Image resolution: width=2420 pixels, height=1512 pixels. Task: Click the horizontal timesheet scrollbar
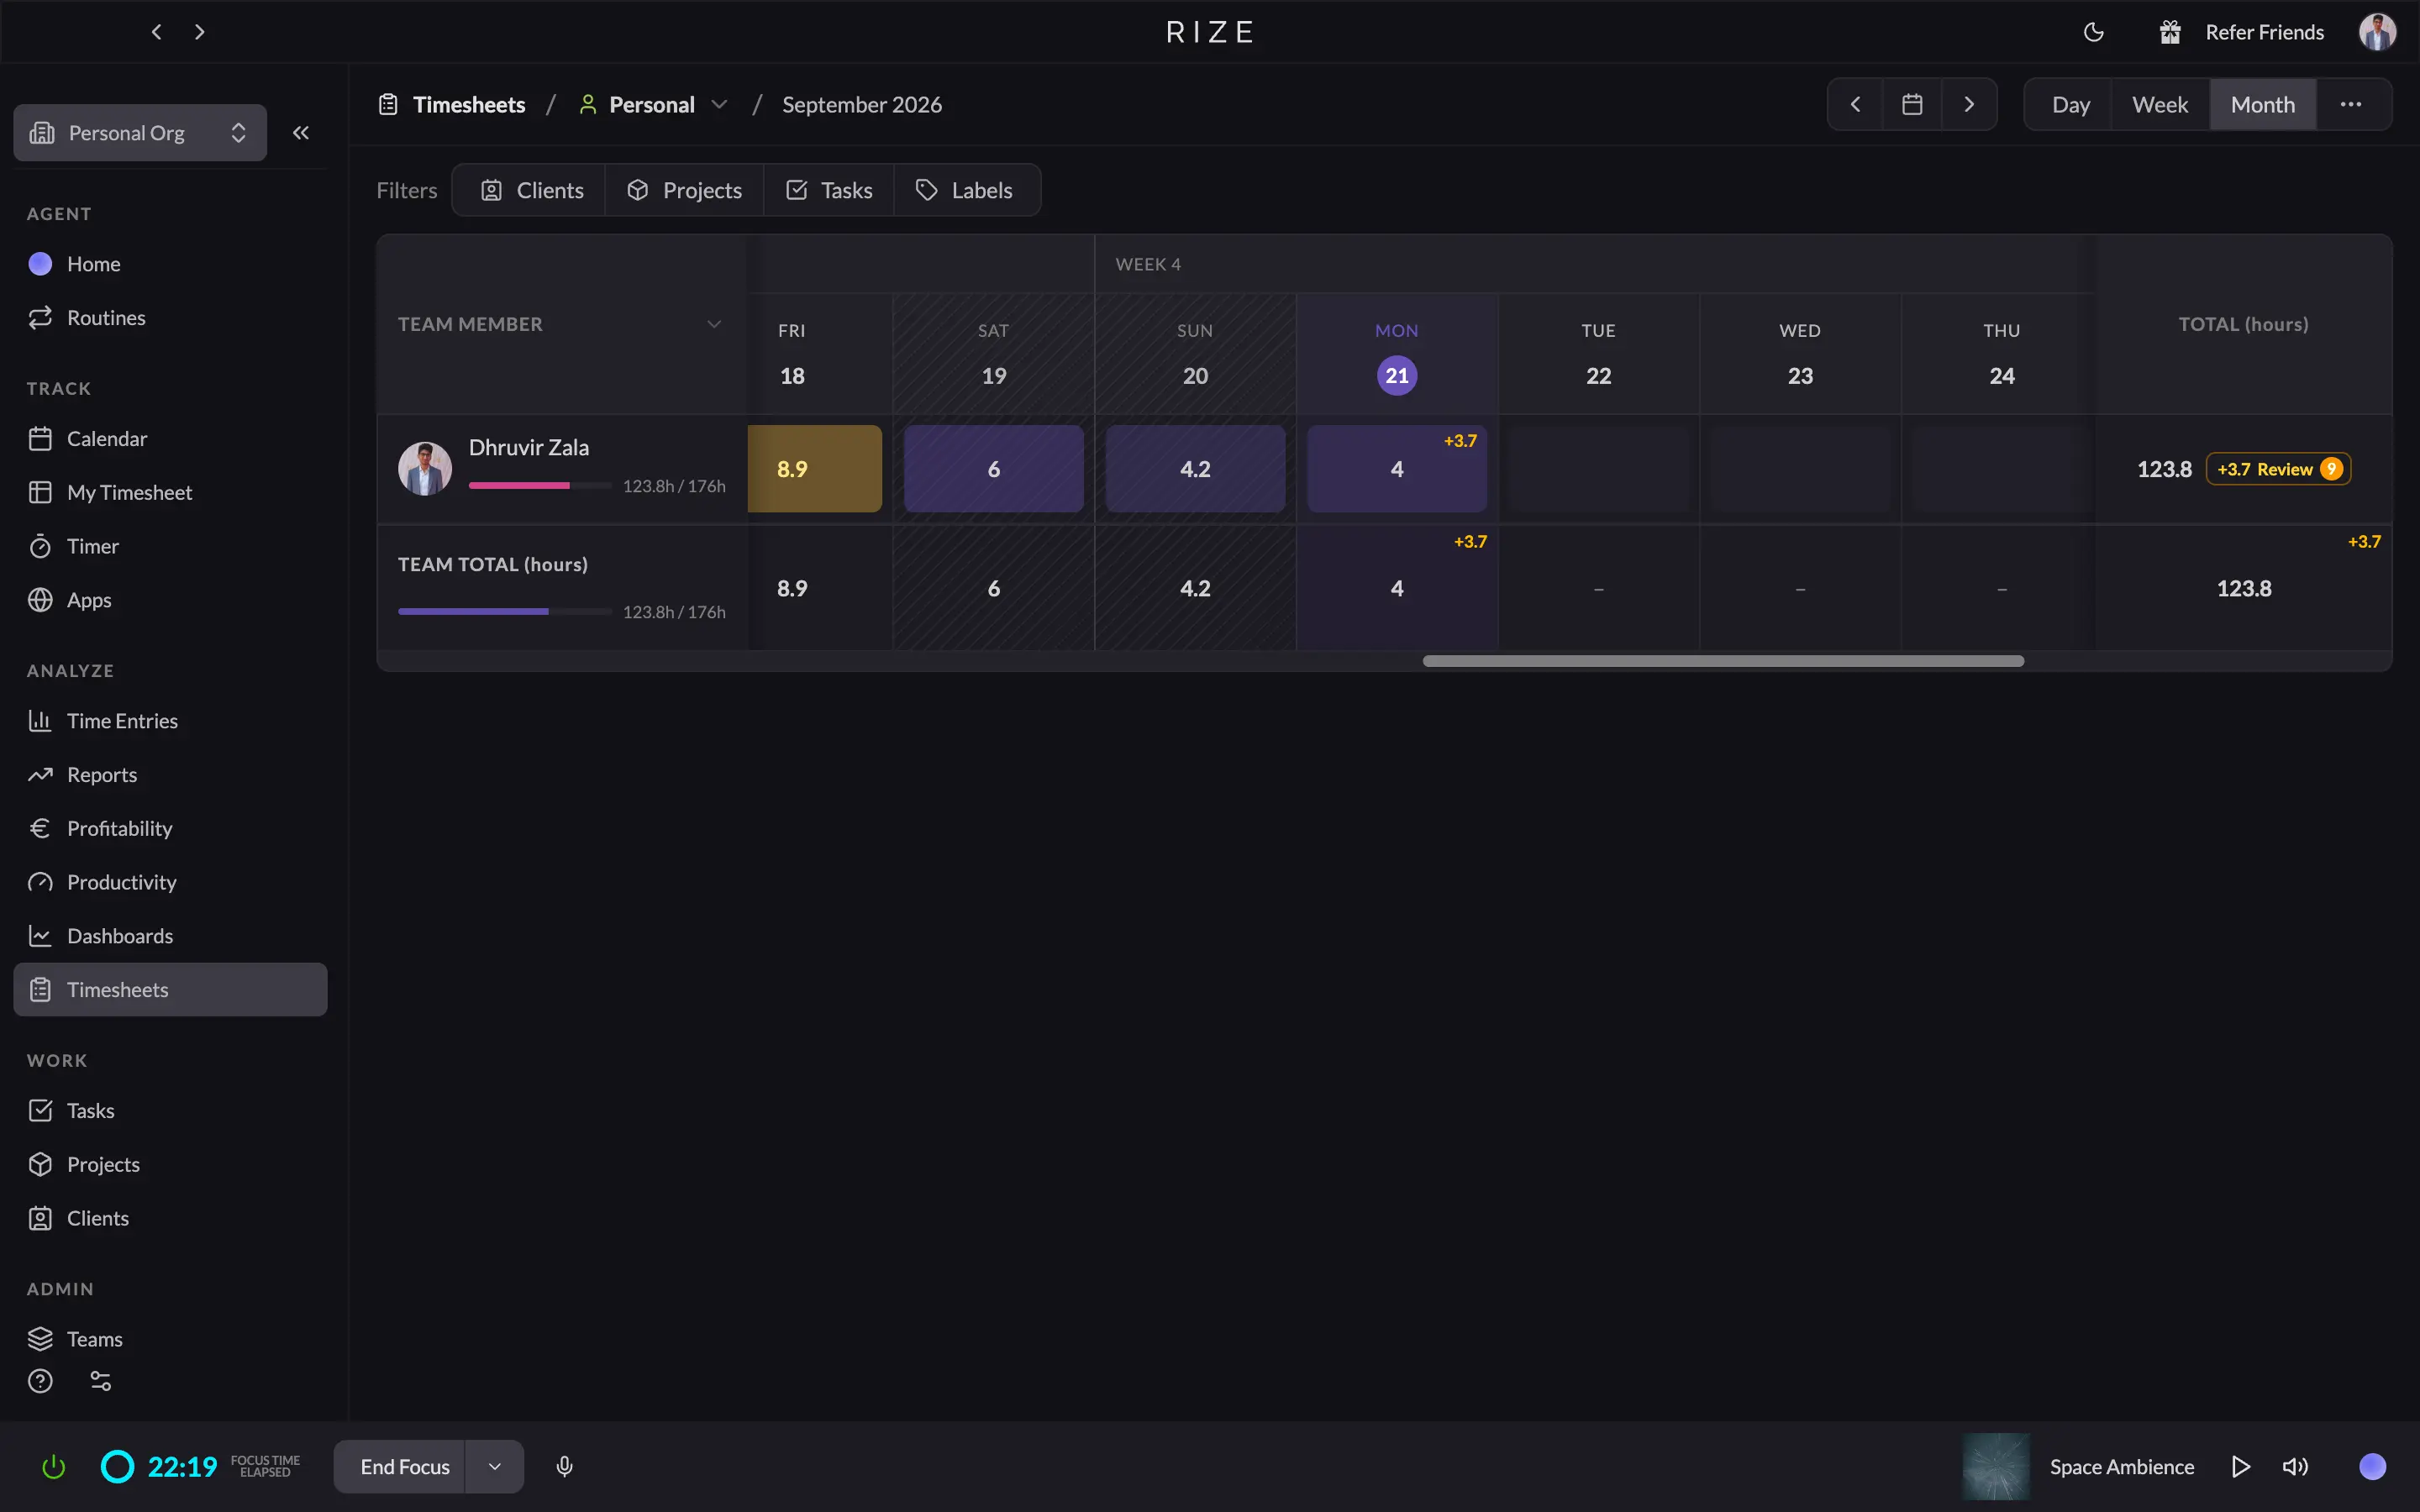tap(1723, 661)
